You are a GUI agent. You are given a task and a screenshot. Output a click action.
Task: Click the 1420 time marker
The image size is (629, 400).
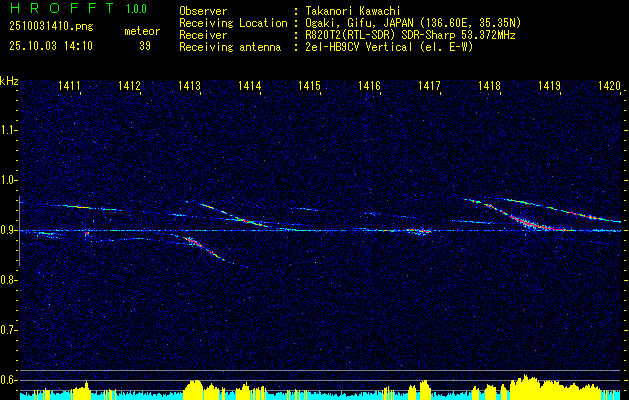609,85
